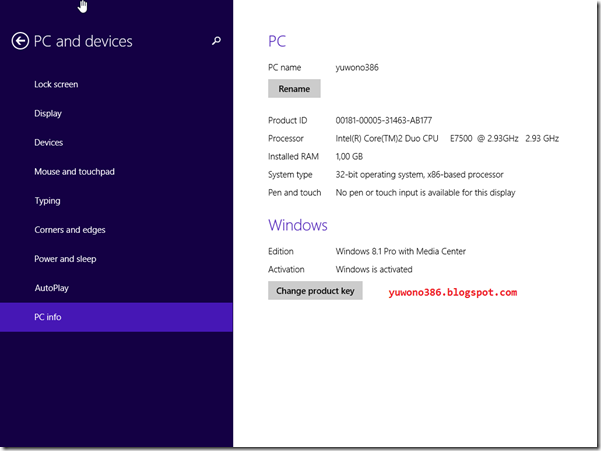This screenshot has width=601, height=451.
Task: Click Change product key button
Action: [315, 291]
